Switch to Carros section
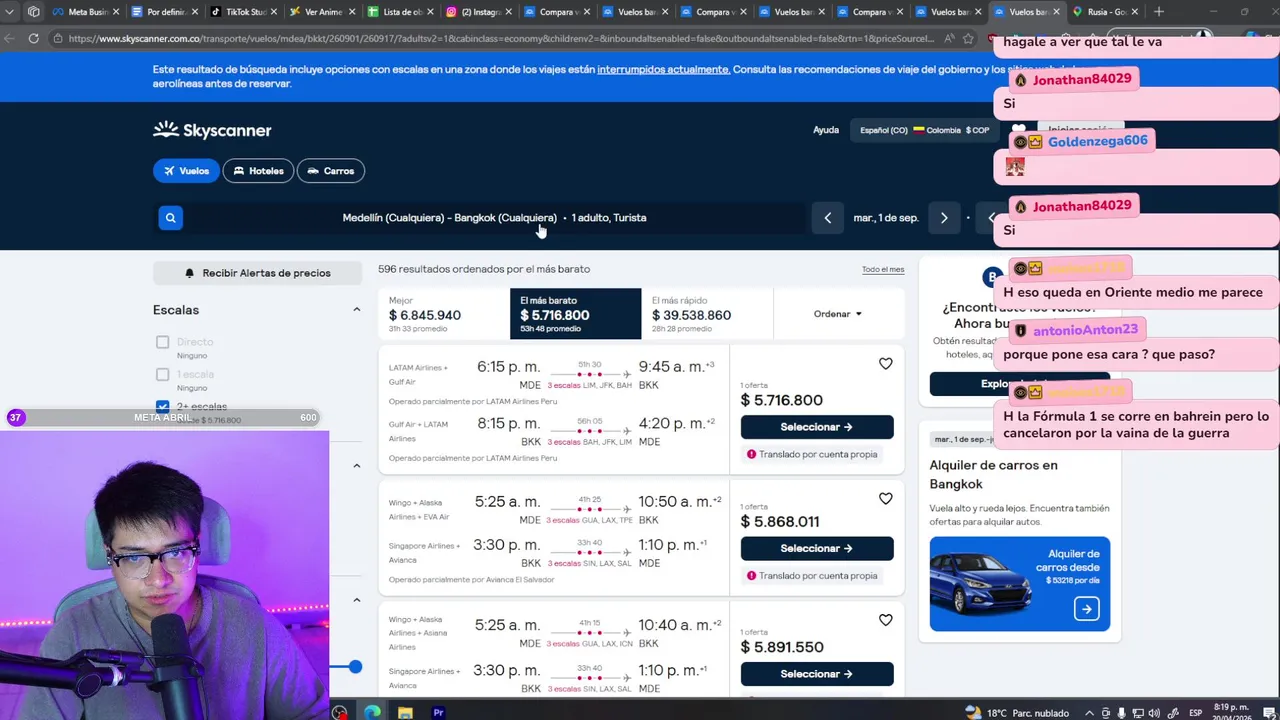The width and height of the screenshot is (1280, 720). pos(331,171)
